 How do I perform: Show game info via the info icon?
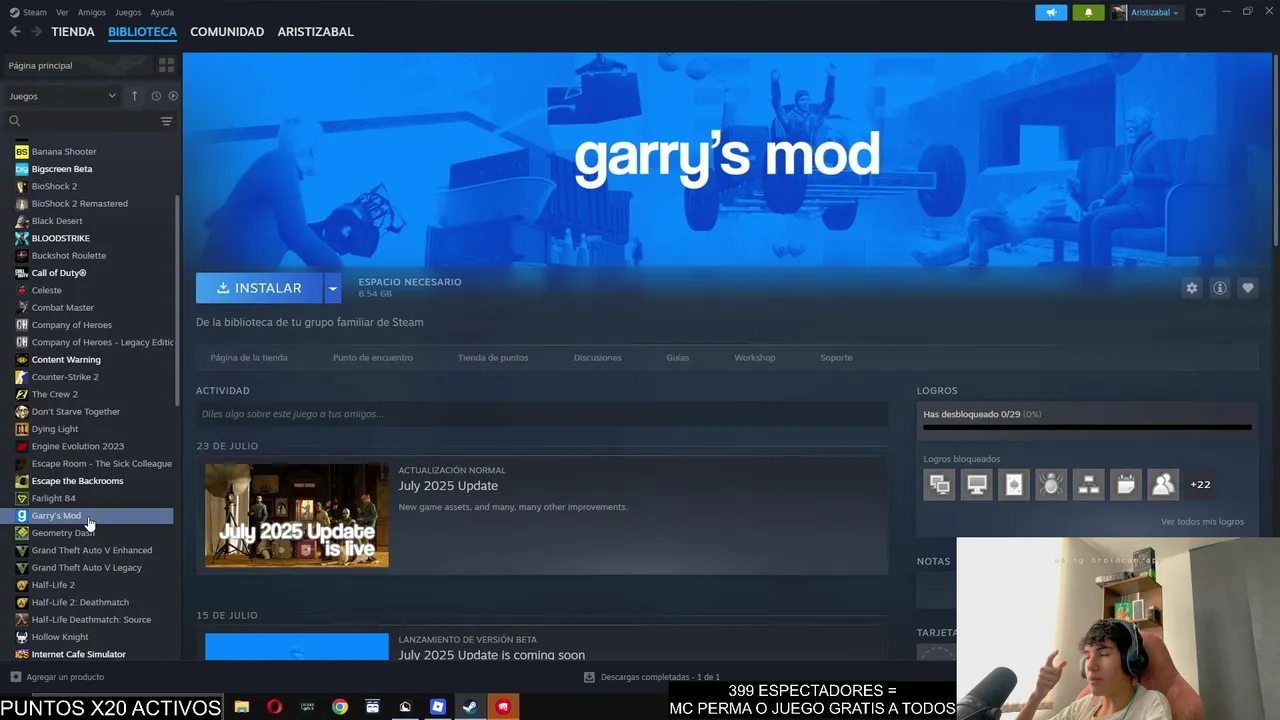tap(1219, 288)
